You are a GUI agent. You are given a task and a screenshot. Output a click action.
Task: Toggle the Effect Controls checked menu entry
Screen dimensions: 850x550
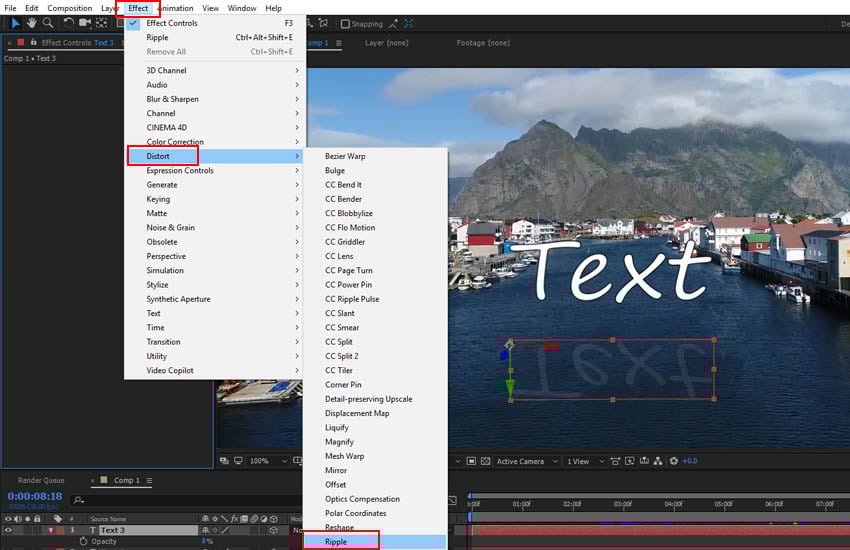(x=171, y=23)
